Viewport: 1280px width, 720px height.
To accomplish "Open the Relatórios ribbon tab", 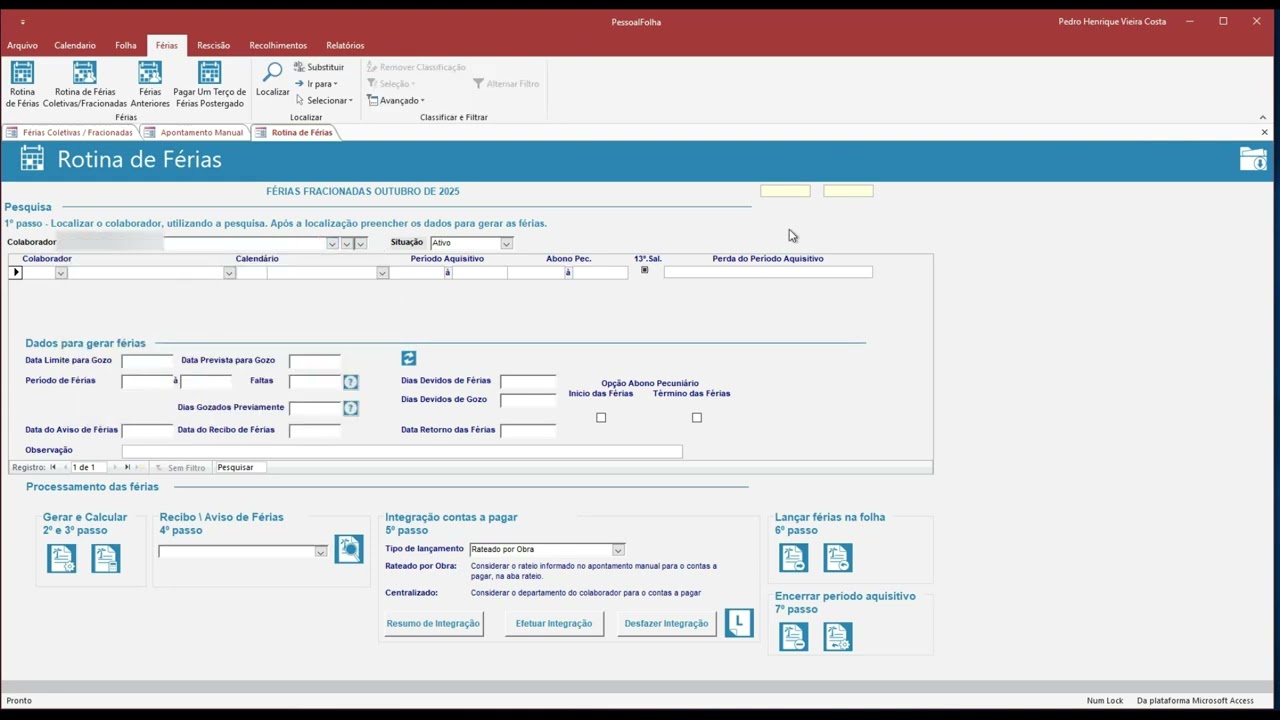I will (345, 45).
